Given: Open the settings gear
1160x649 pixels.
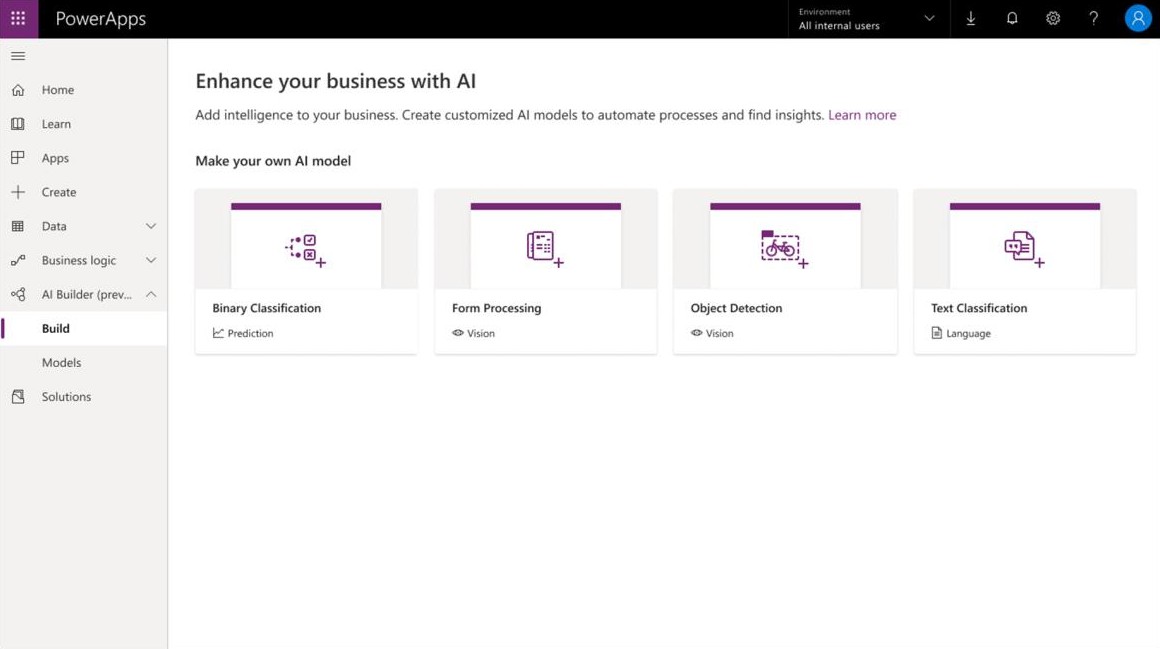Looking at the screenshot, I should click(1053, 19).
